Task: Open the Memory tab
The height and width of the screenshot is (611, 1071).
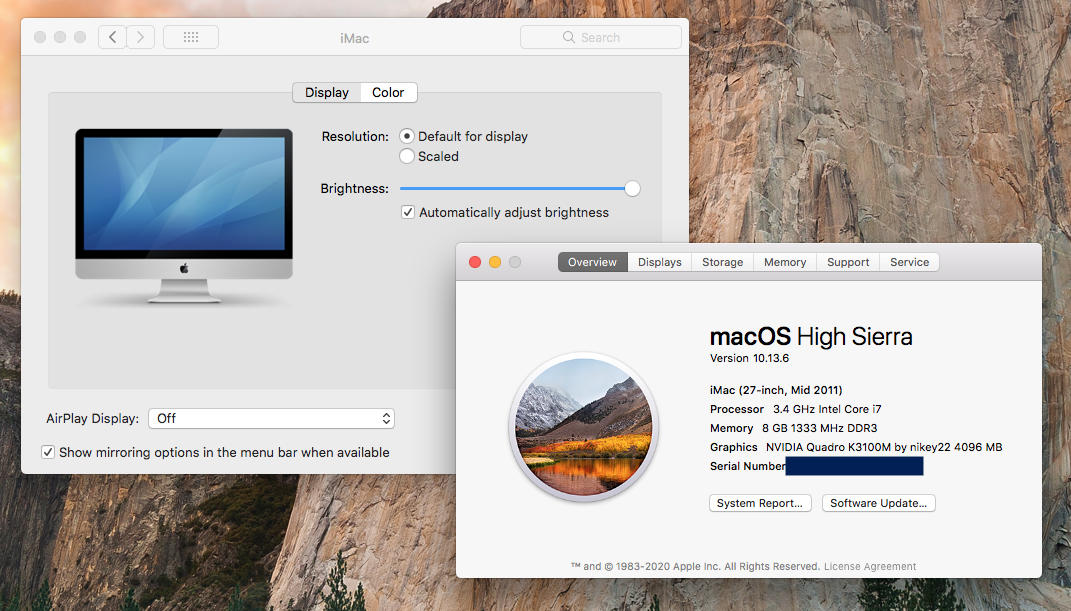Action: pyautogui.click(x=785, y=262)
